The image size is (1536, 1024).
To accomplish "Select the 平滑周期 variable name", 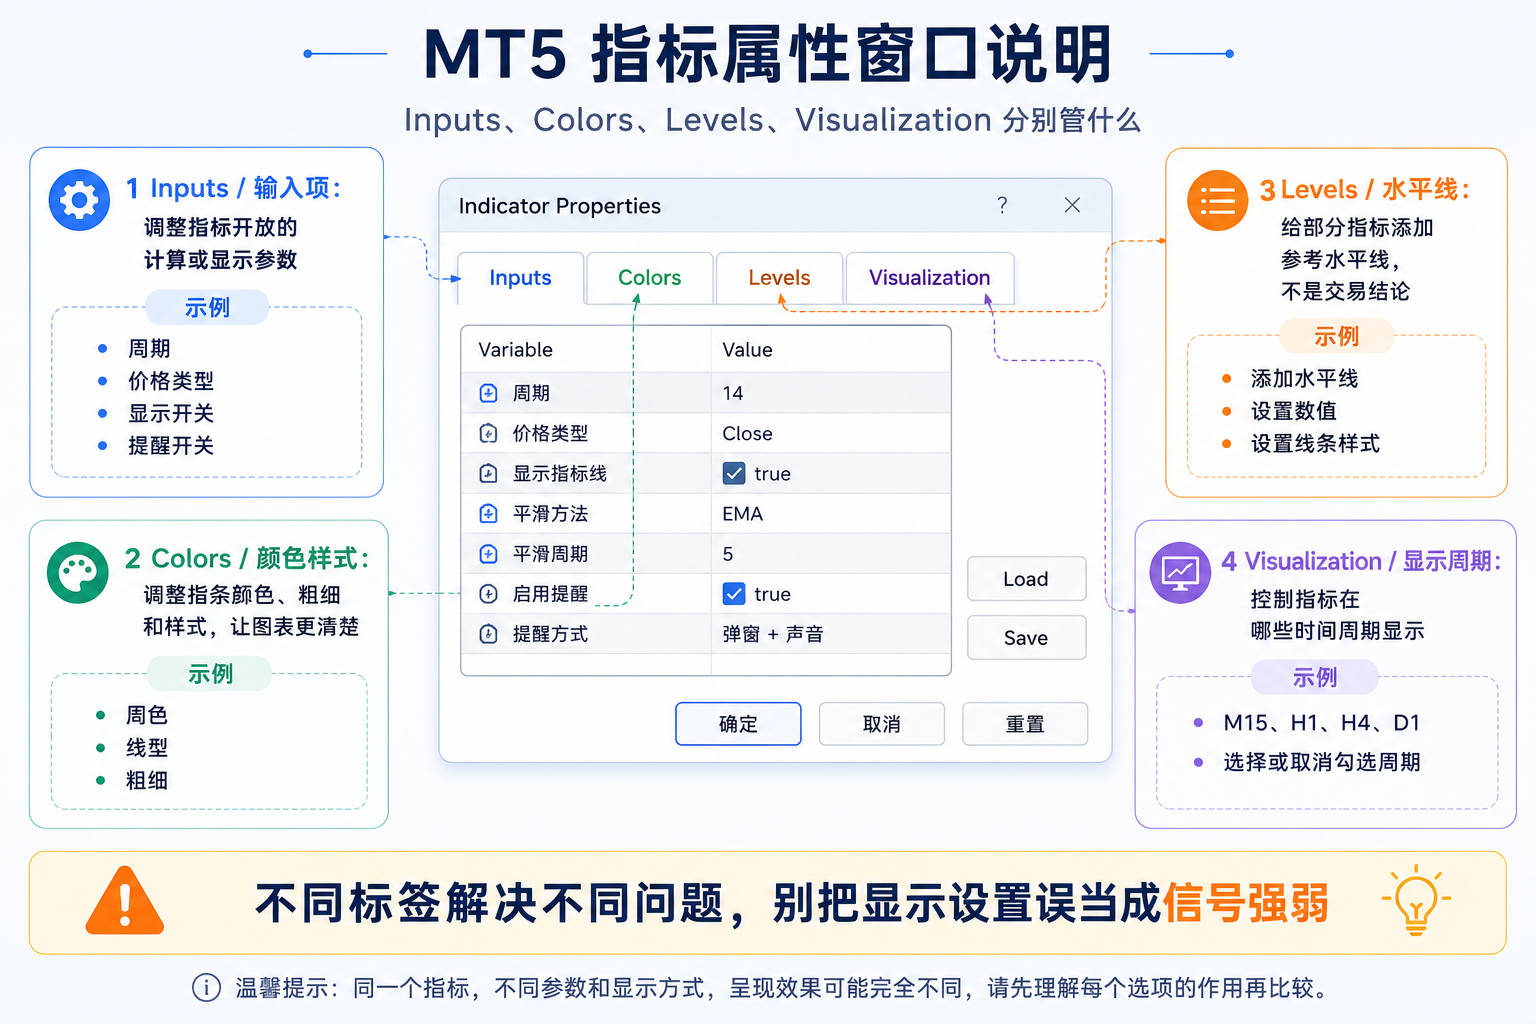I will 550,553.
